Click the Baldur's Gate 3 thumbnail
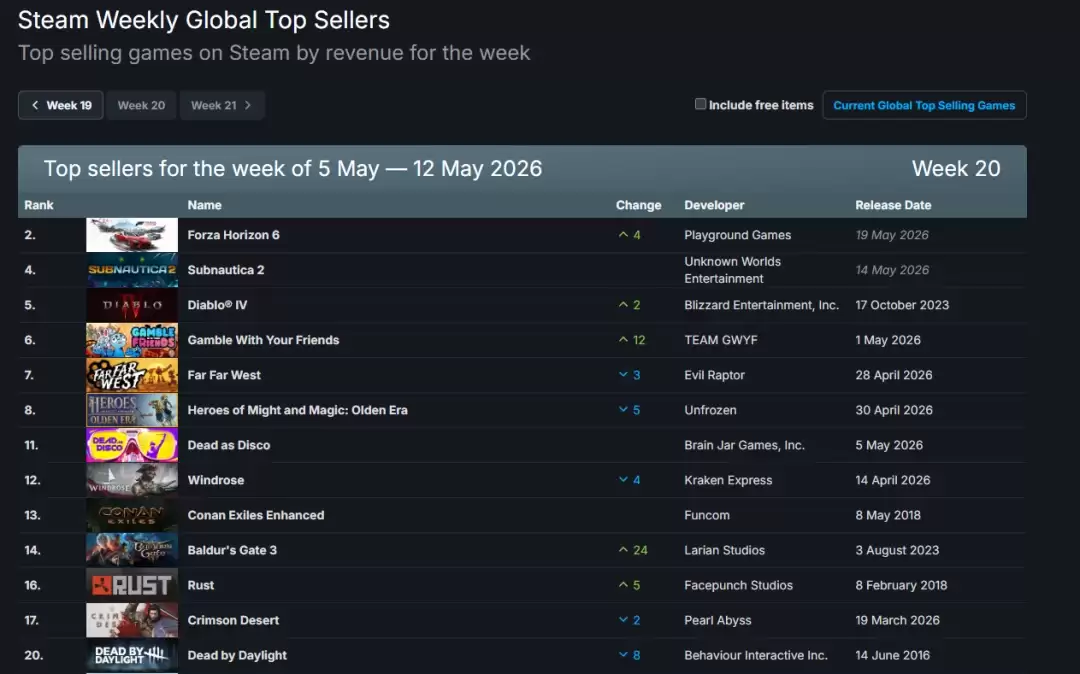The width and height of the screenshot is (1080, 674). 132,551
